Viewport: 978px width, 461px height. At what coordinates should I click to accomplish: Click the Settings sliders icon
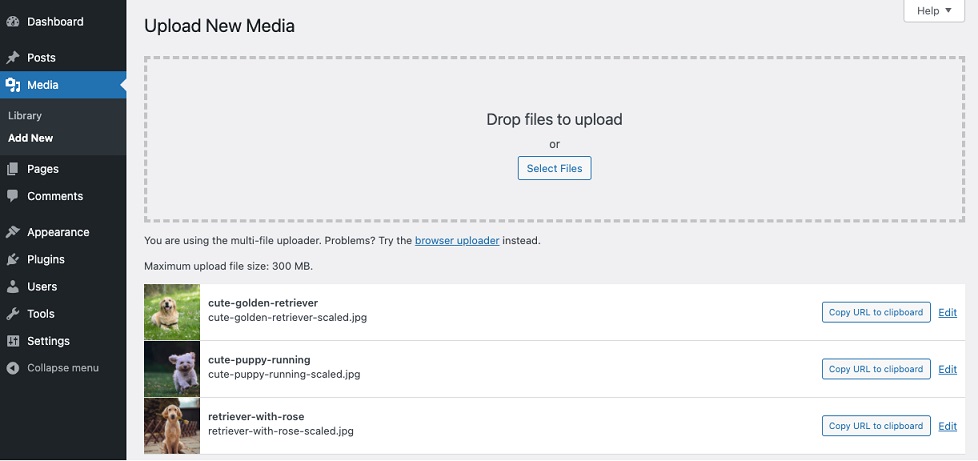pyautogui.click(x=12, y=341)
